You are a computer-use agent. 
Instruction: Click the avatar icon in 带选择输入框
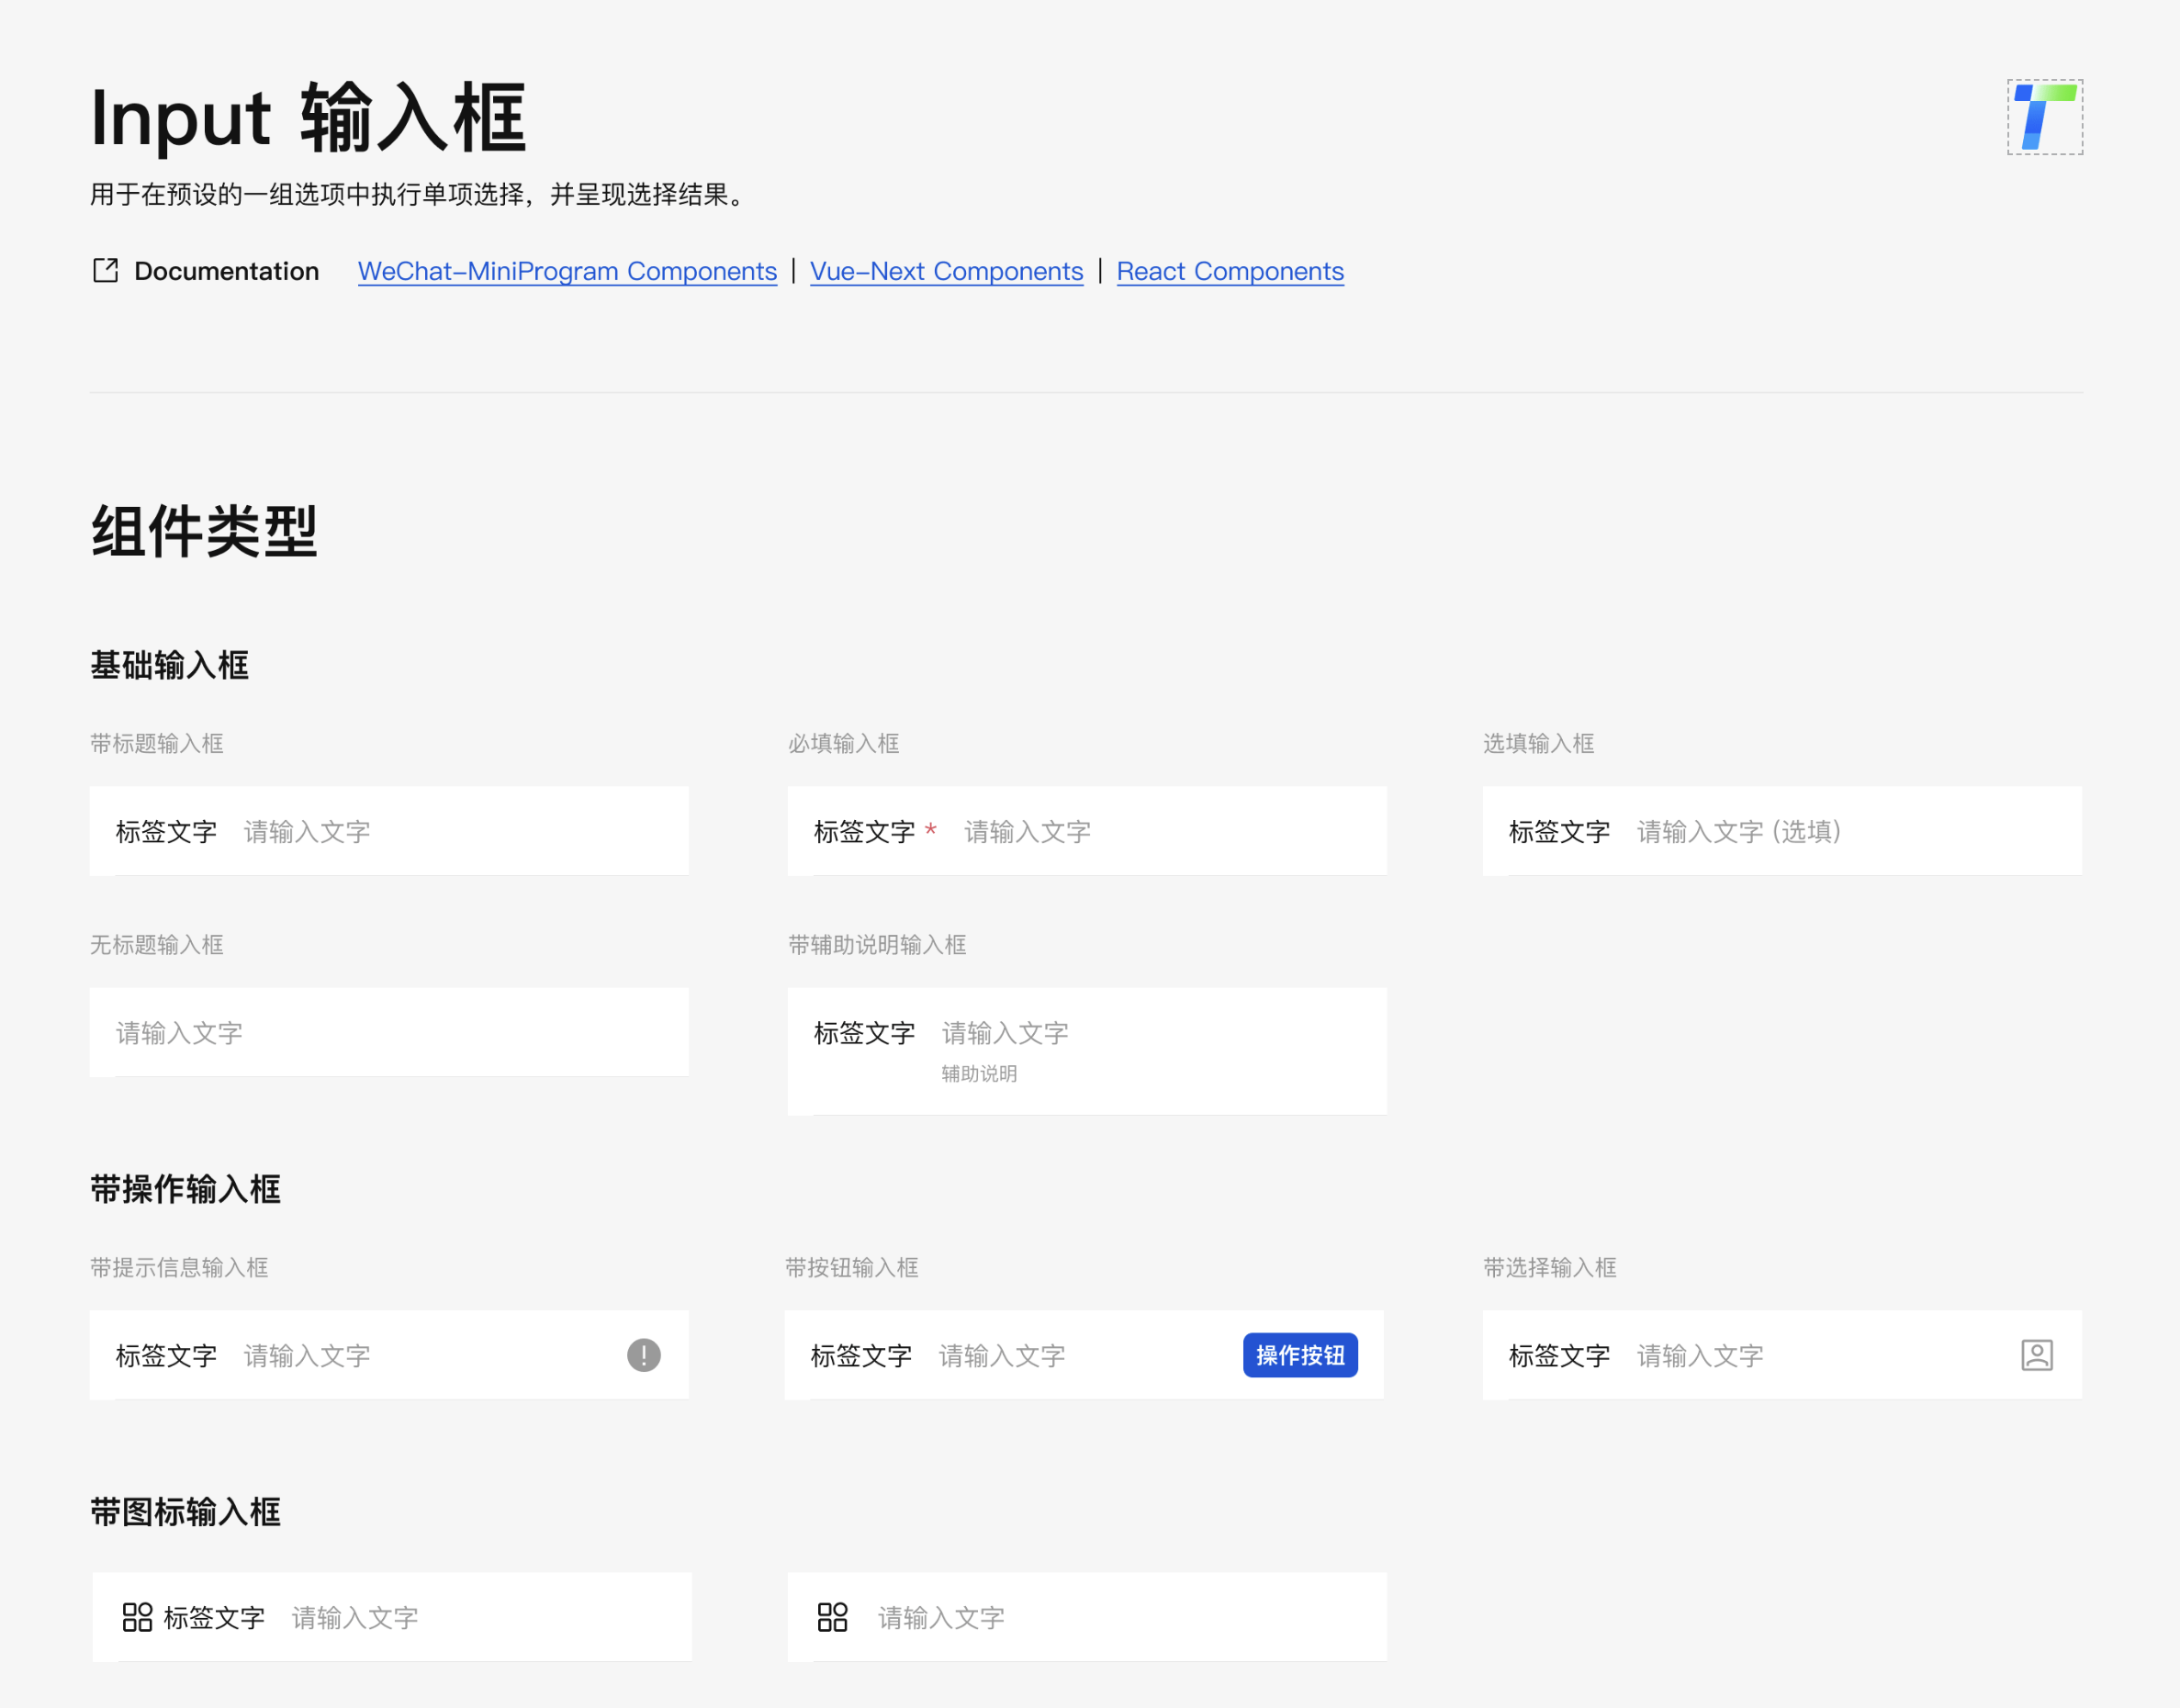tap(2037, 1355)
